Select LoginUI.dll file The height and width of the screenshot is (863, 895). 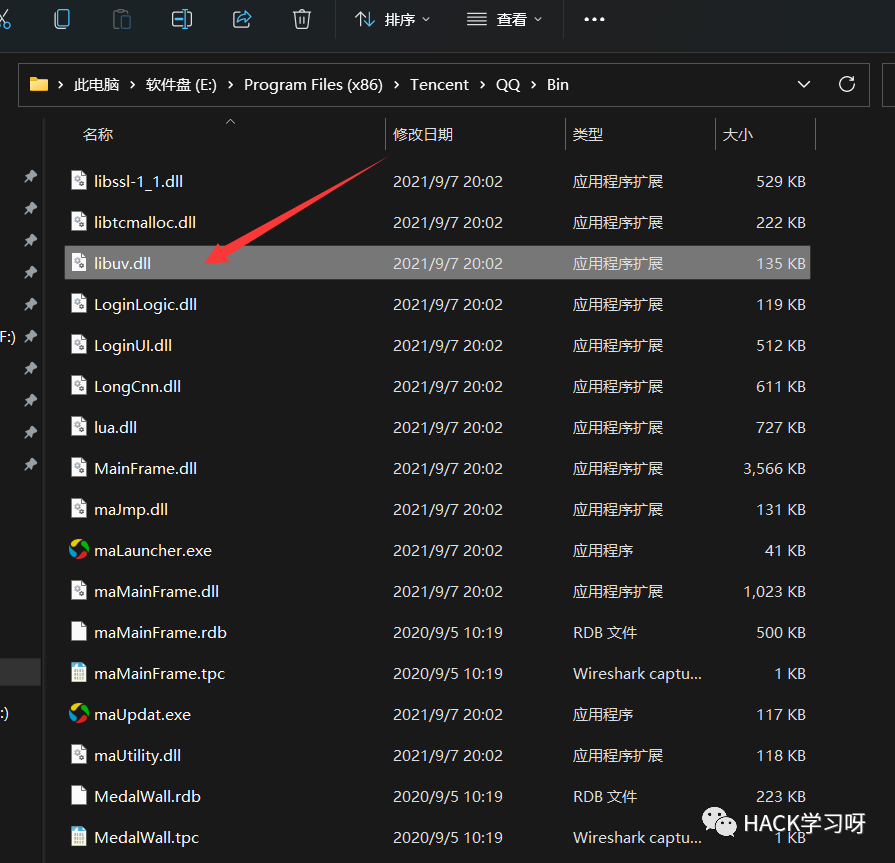tap(437, 345)
